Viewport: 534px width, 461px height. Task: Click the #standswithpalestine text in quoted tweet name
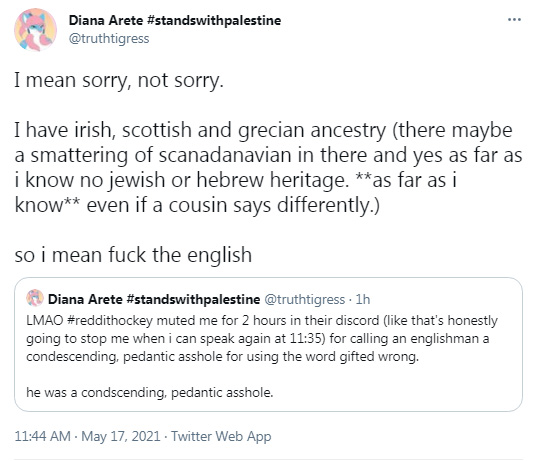point(193,299)
